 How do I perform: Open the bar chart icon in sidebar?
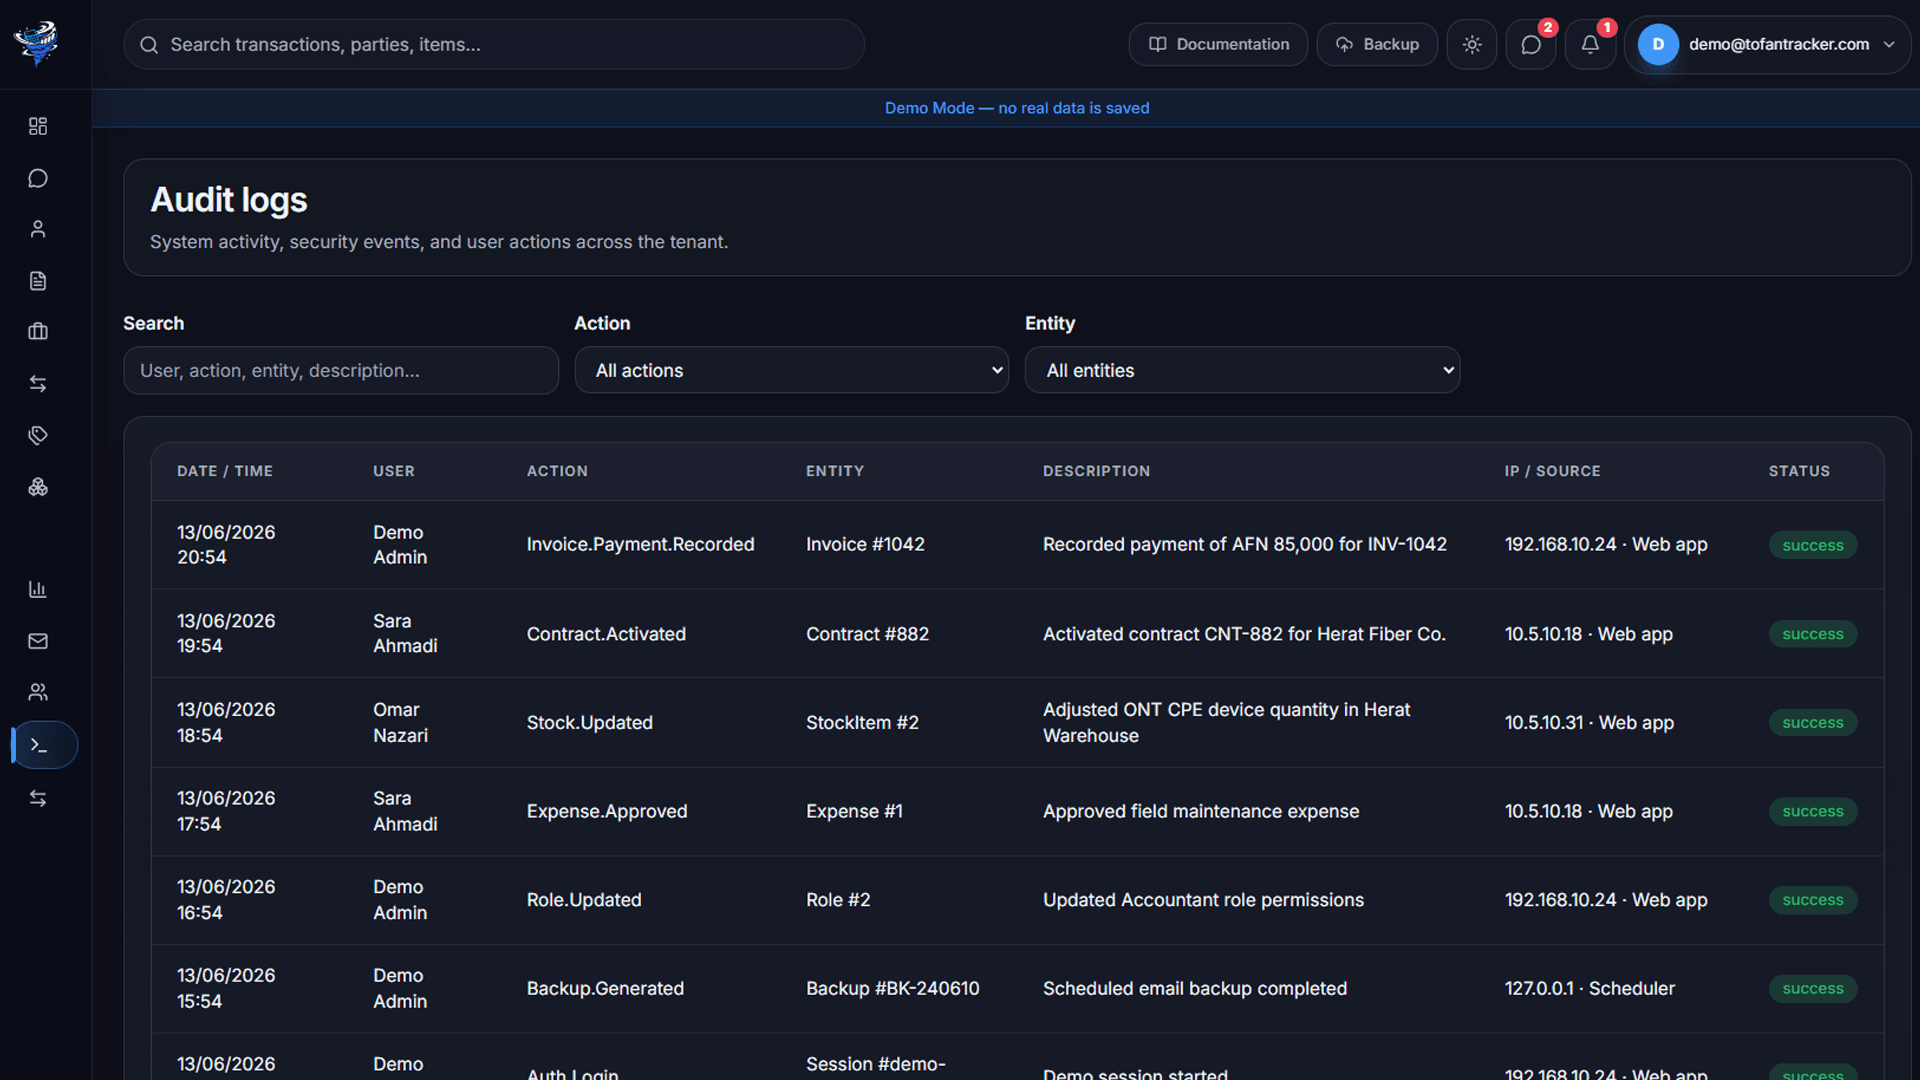pos(38,590)
